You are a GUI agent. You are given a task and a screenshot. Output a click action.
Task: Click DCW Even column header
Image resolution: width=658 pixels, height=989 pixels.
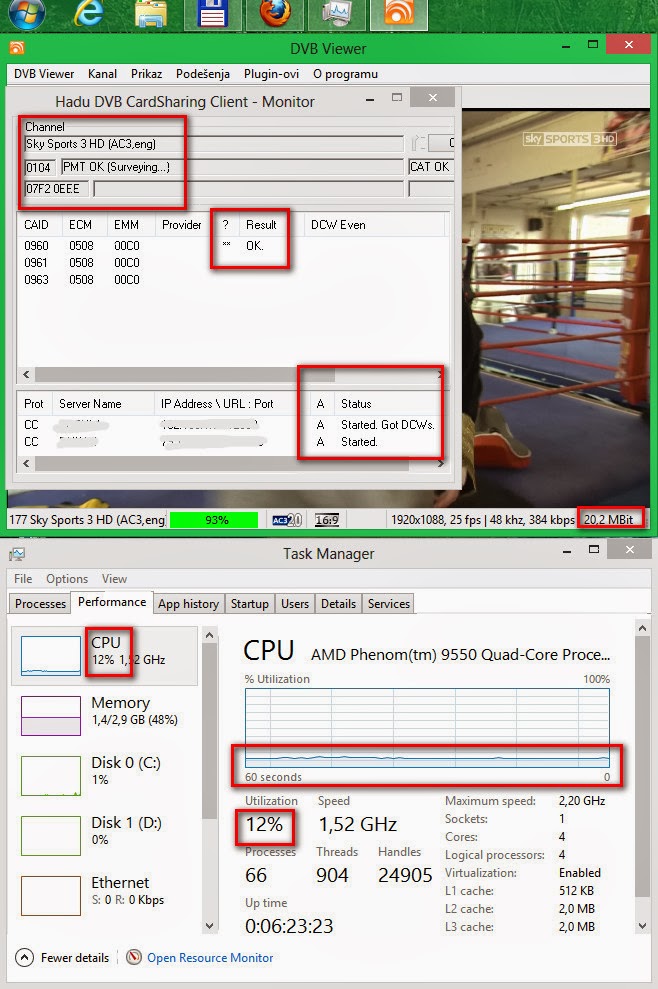pos(338,225)
